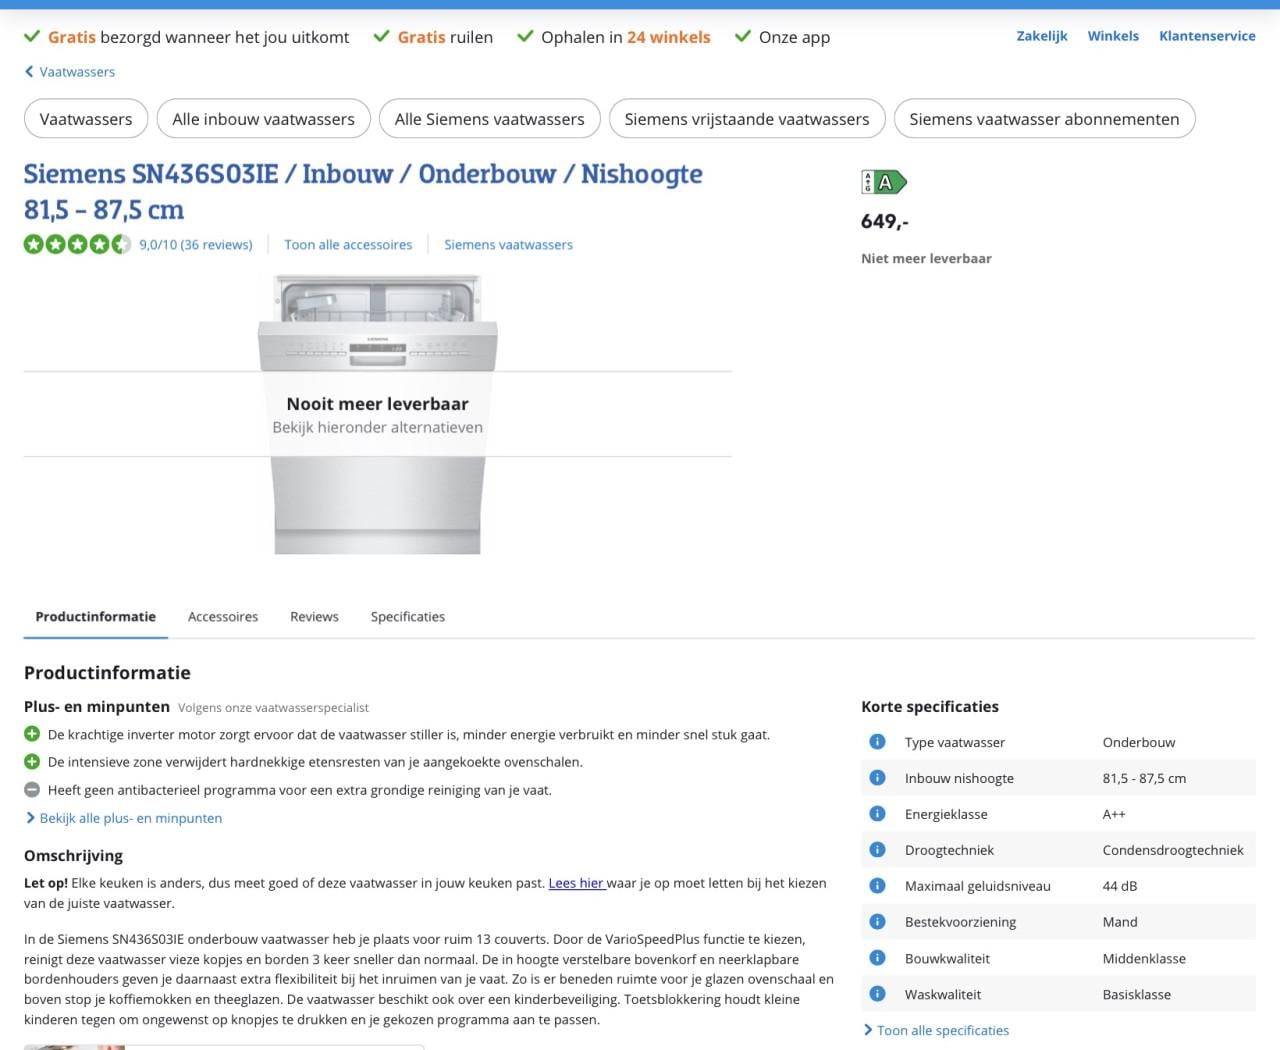Click info icon next to Droogtechniek
Image resolution: width=1280 pixels, height=1050 pixels.
pyautogui.click(x=877, y=850)
